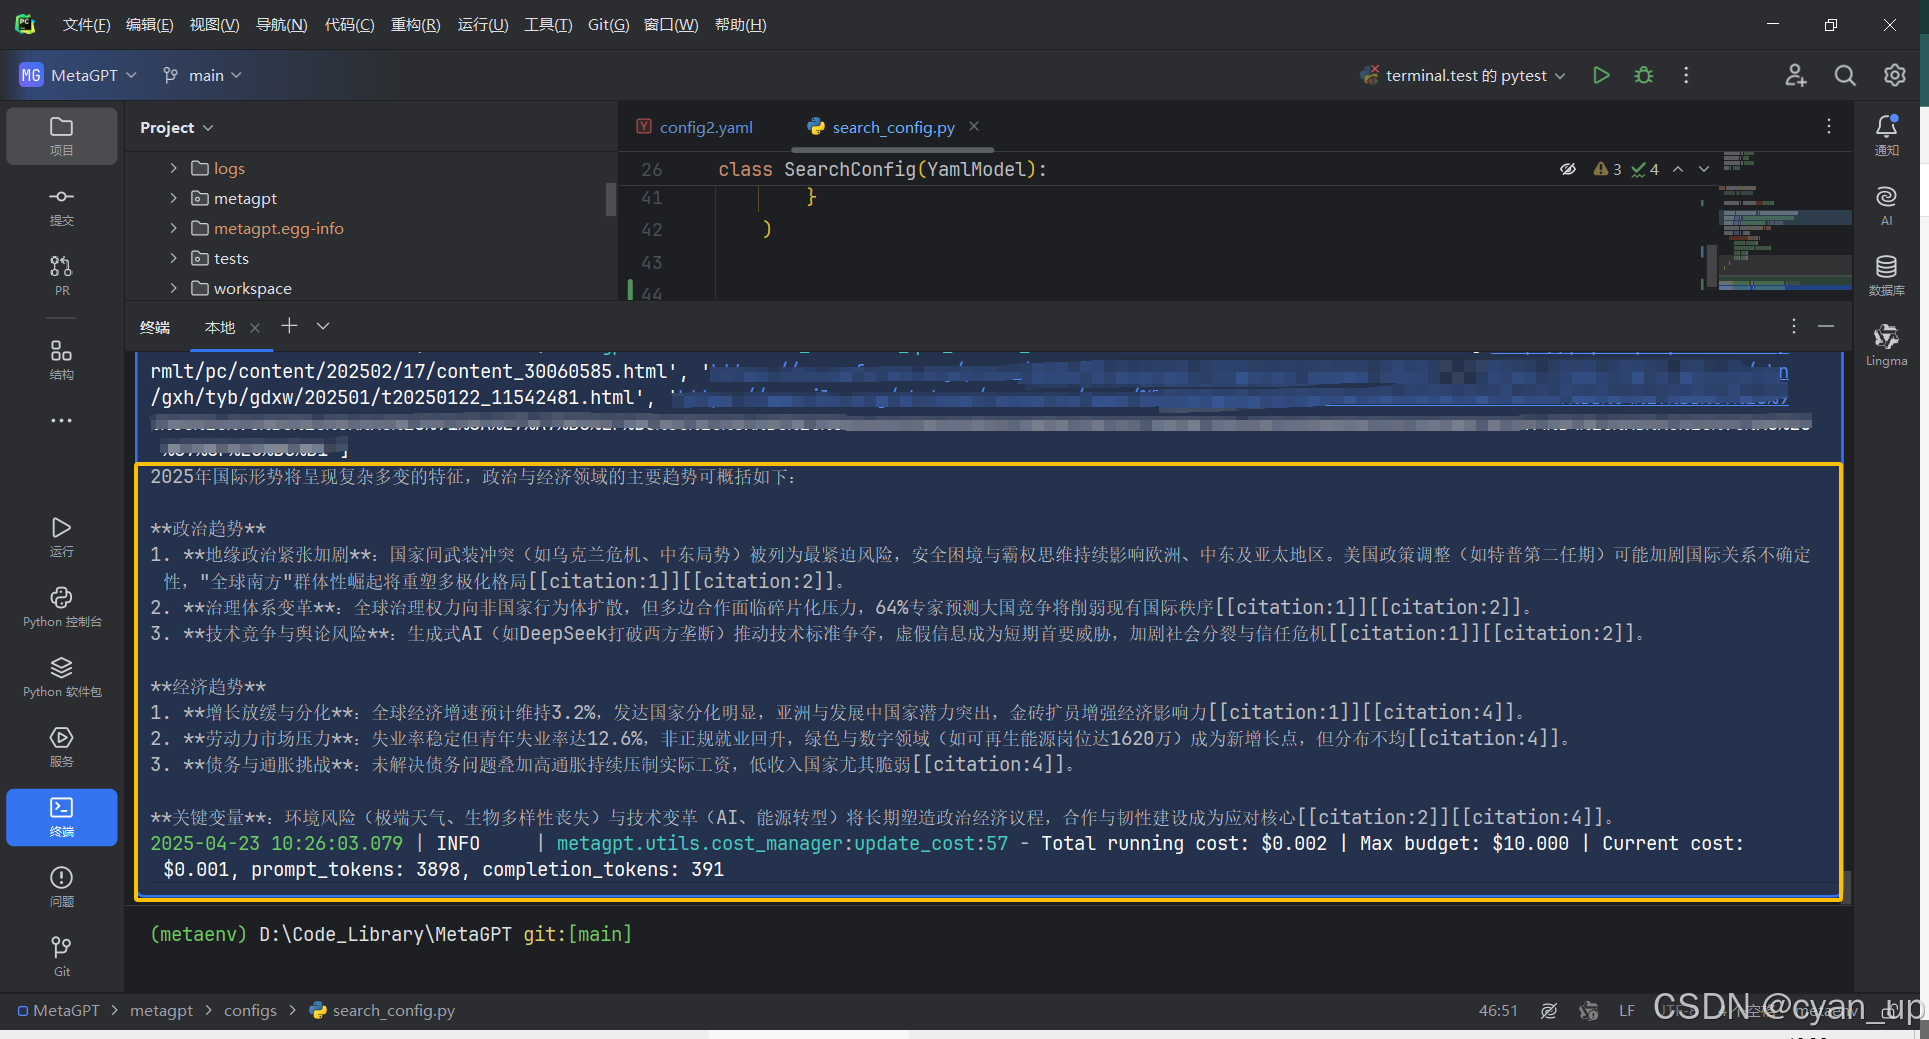Open the Commit tool window (提交)
The height and width of the screenshot is (1039, 1929).
pyautogui.click(x=62, y=206)
